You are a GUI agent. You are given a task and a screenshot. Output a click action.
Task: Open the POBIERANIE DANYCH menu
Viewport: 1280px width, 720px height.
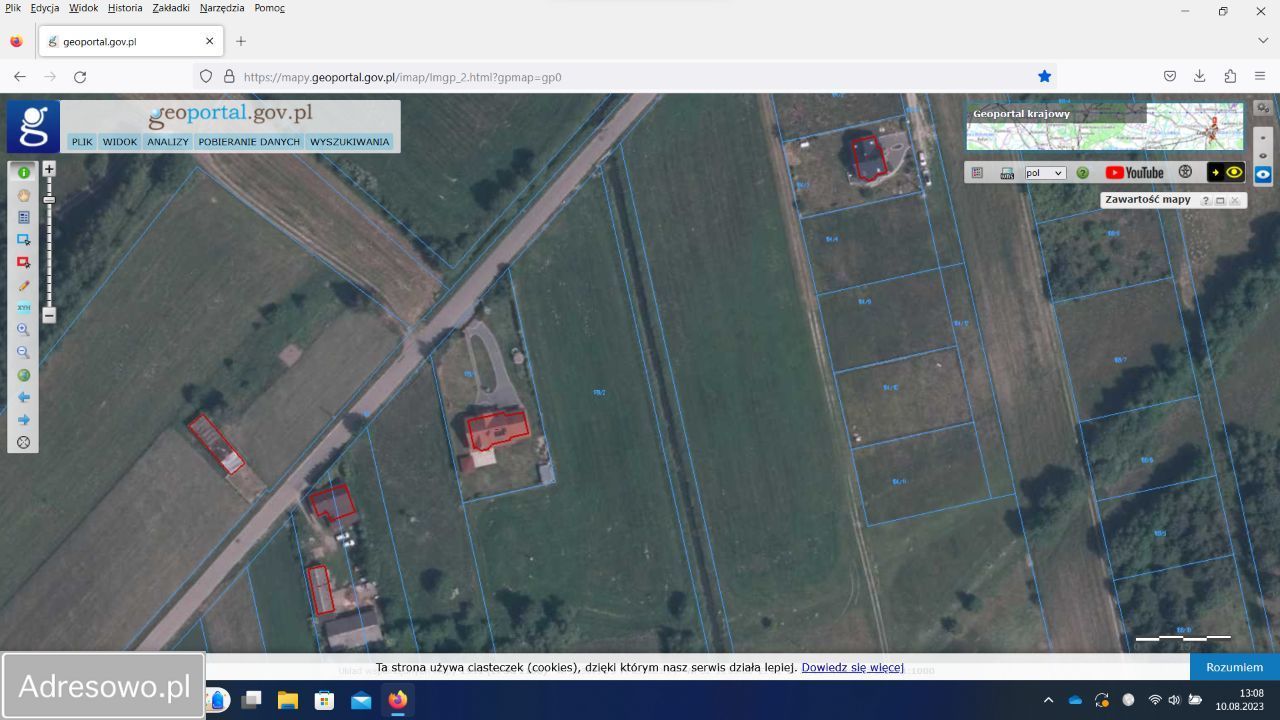point(249,142)
